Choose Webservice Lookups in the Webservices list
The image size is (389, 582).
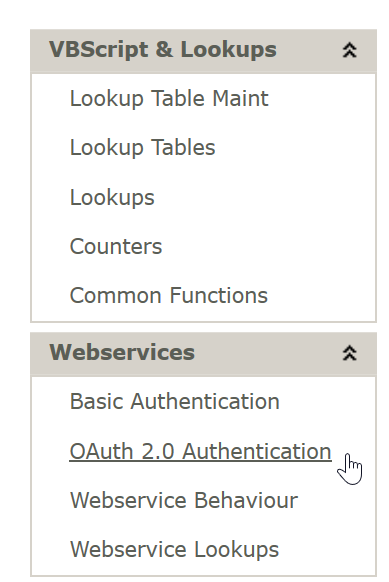click(x=174, y=550)
